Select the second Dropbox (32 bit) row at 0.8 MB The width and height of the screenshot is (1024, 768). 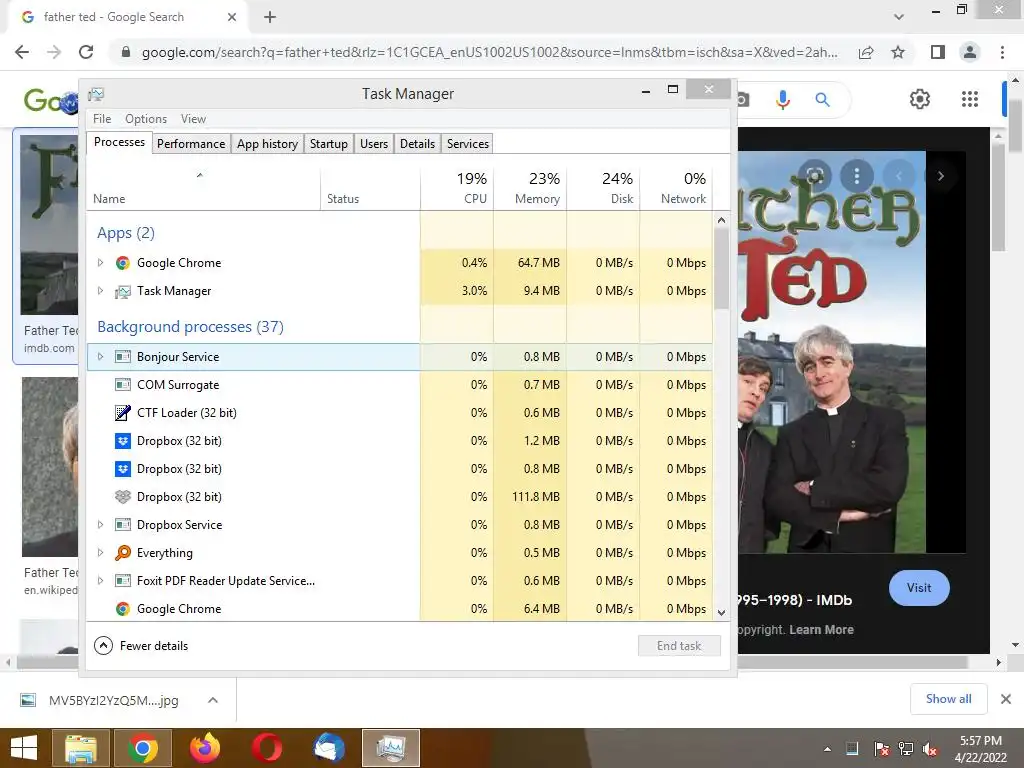tap(400, 469)
